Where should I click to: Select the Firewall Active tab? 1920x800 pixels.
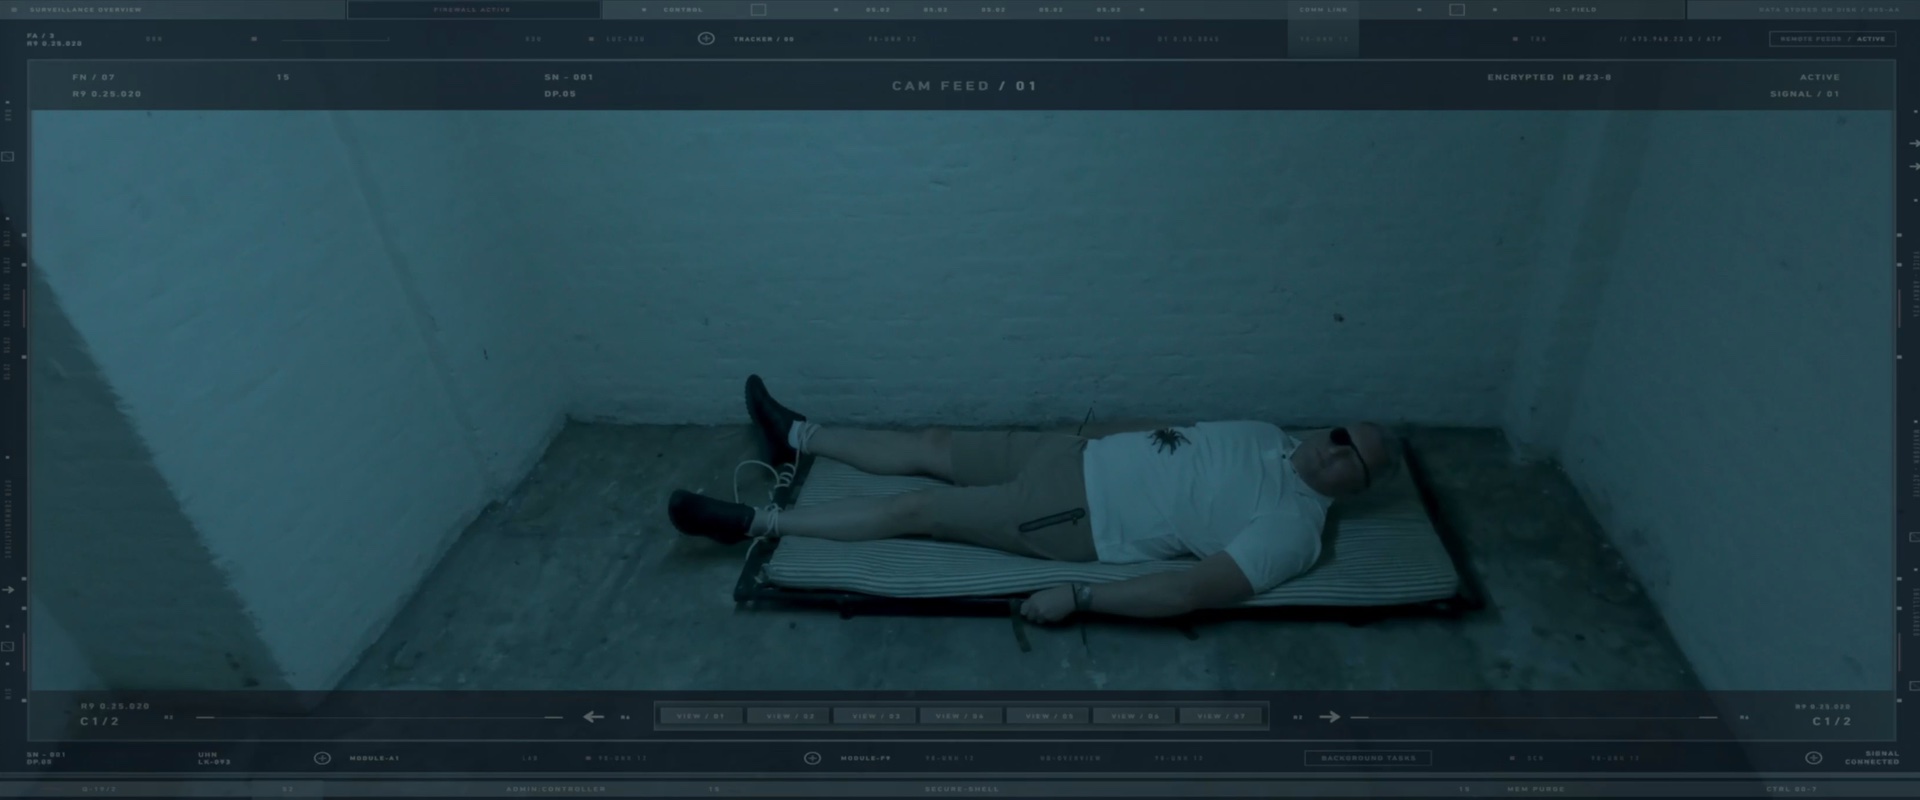coord(472,10)
